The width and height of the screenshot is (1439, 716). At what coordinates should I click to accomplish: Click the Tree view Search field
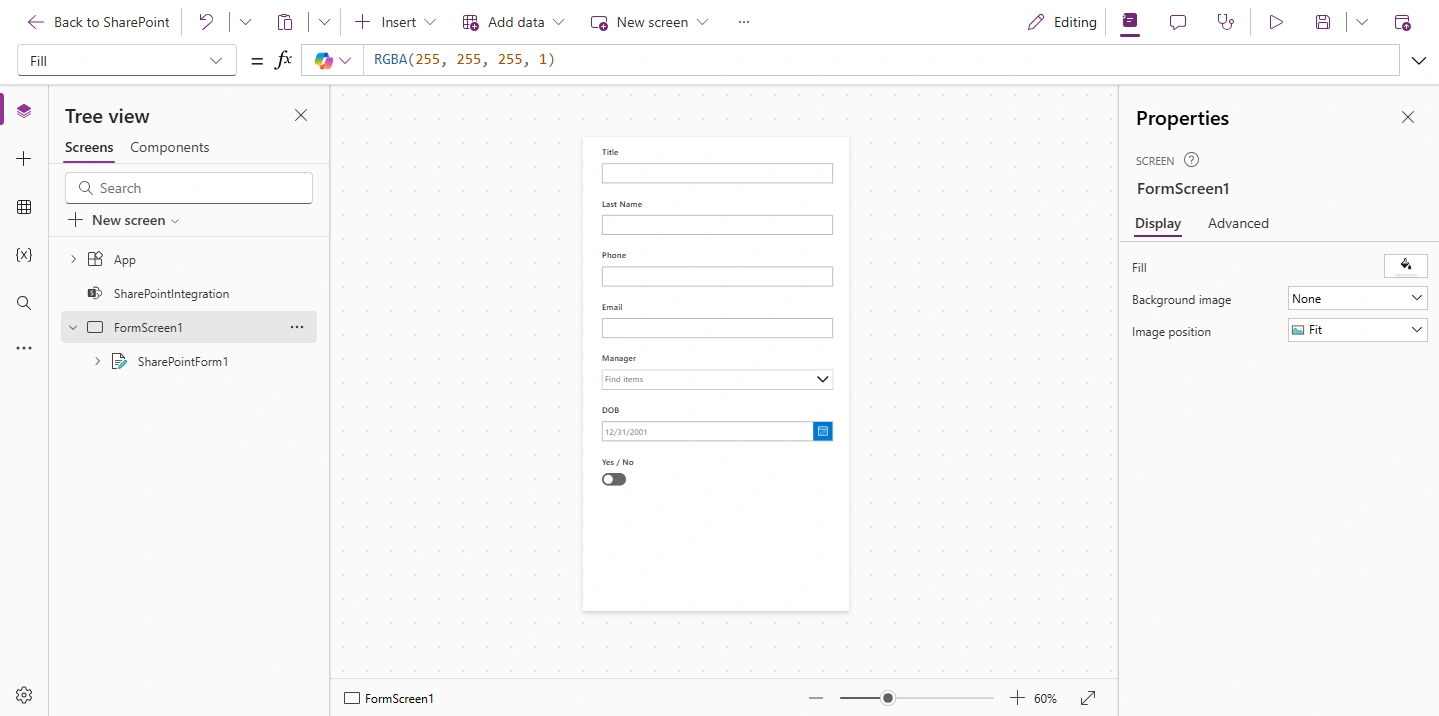(189, 188)
